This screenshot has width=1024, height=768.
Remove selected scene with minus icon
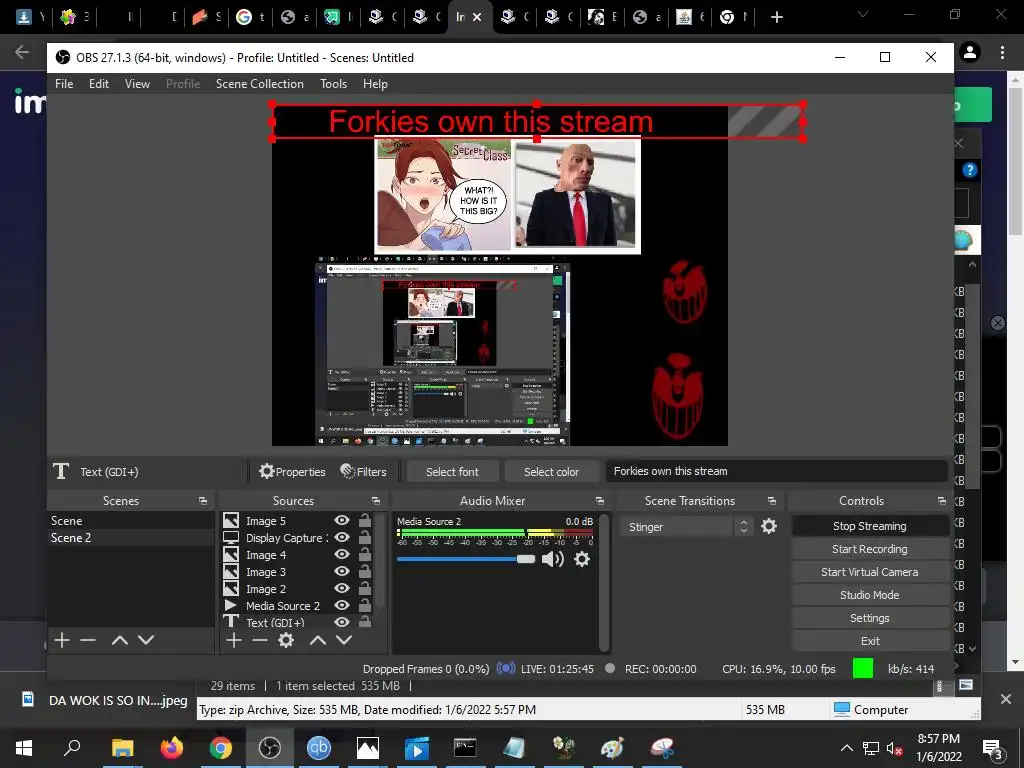point(88,640)
